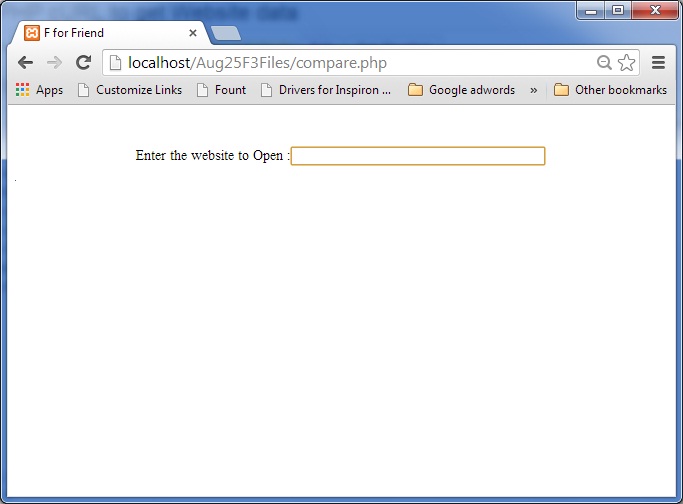Image resolution: width=683 pixels, height=504 pixels.
Task: Click the address bar URL
Action: 257,63
